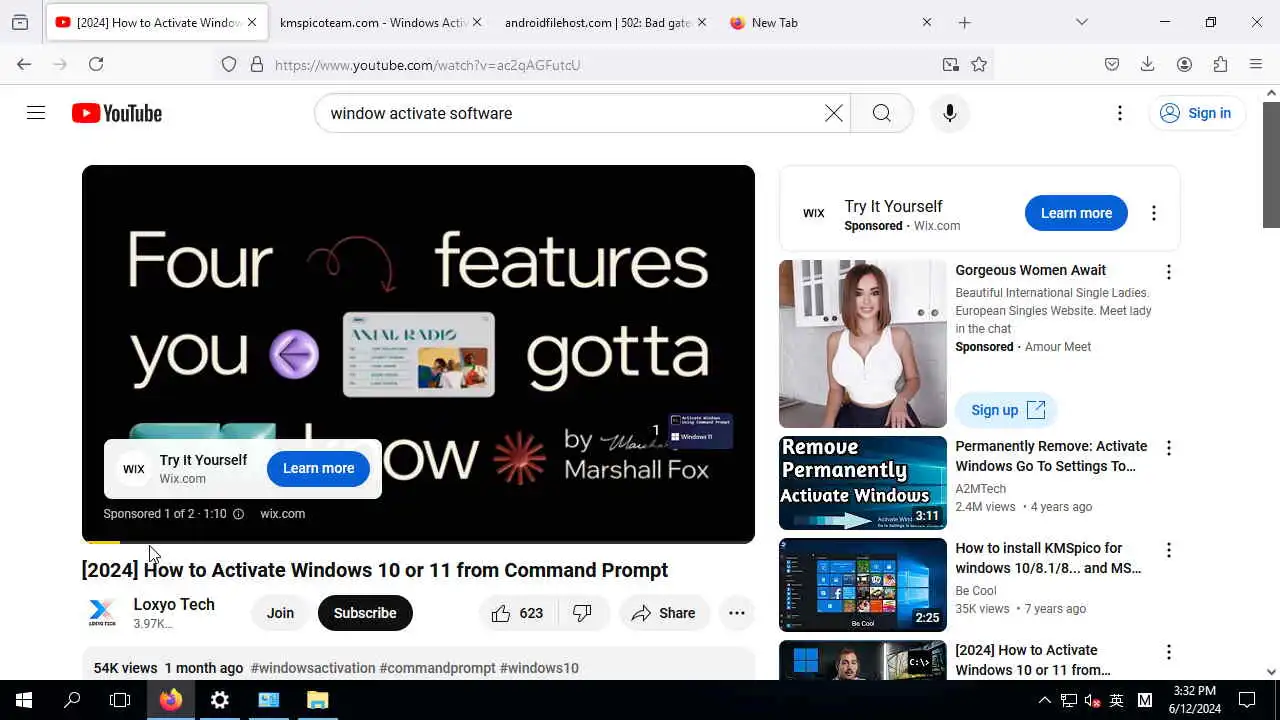
Task: Share this video
Action: (x=664, y=613)
